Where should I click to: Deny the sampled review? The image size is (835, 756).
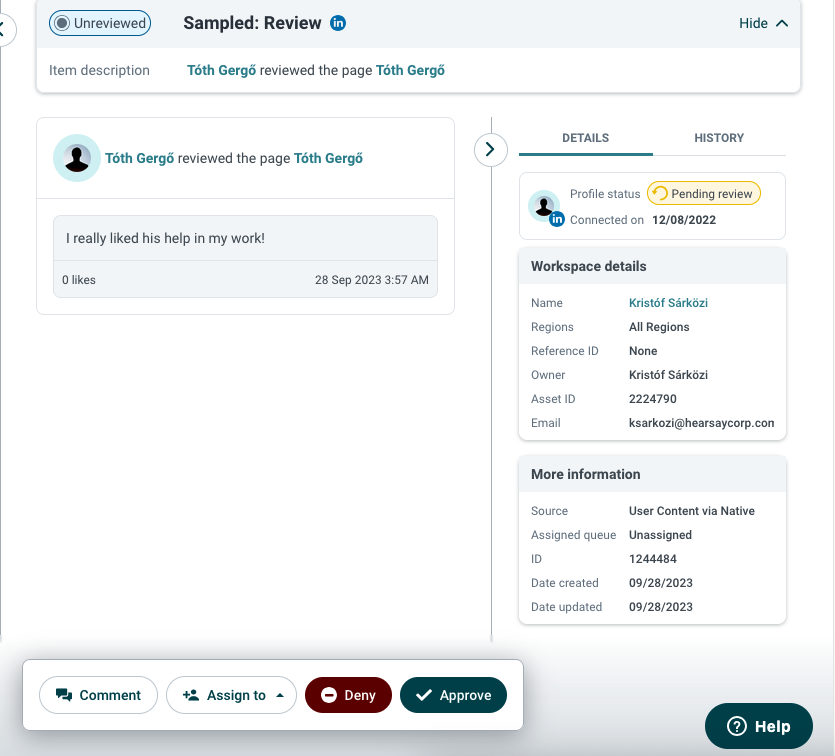pyautogui.click(x=348, y=695)
